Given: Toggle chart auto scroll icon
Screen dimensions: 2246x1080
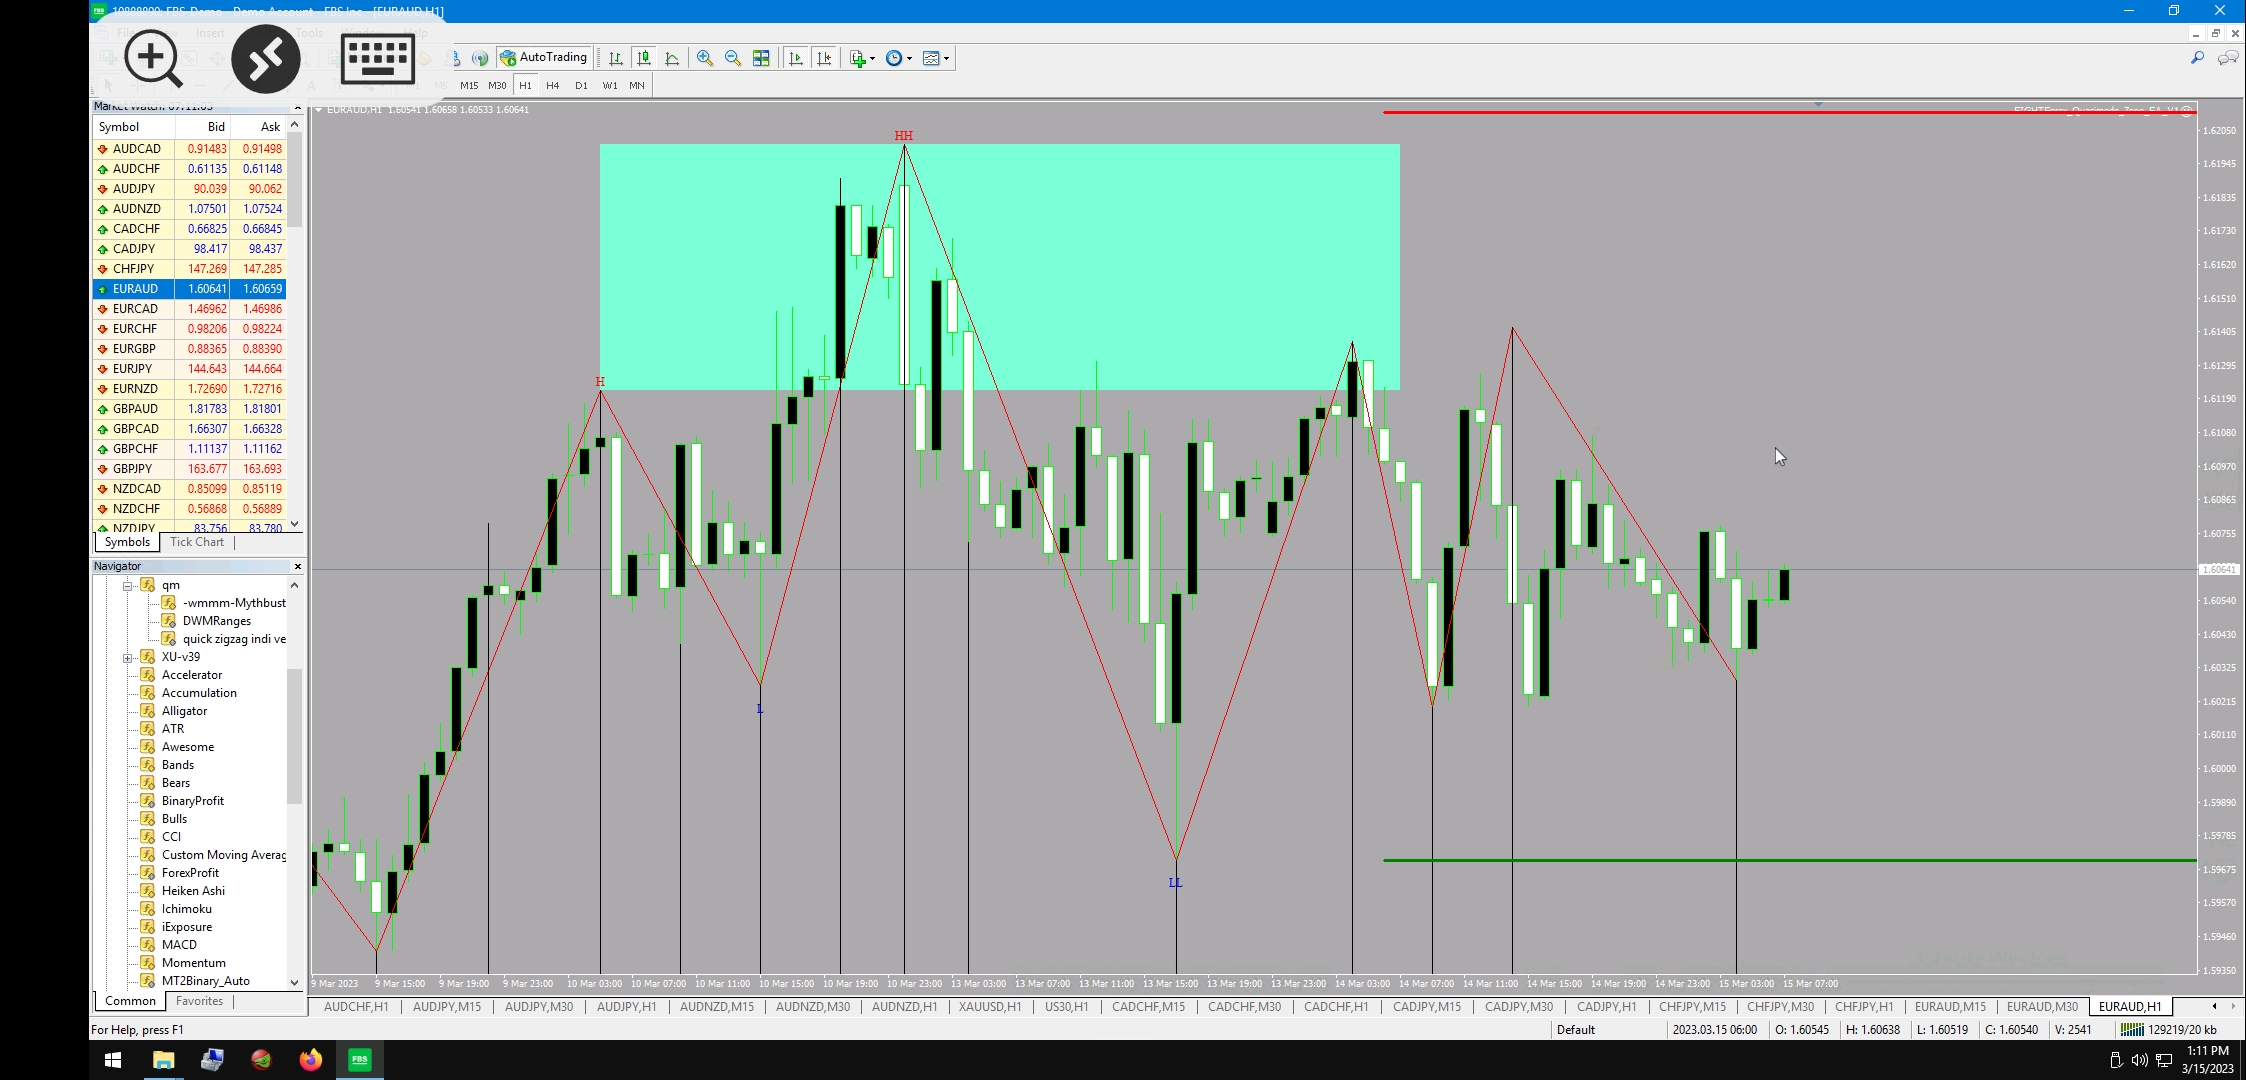Looking at the screenshot, I should click(796, 58).
